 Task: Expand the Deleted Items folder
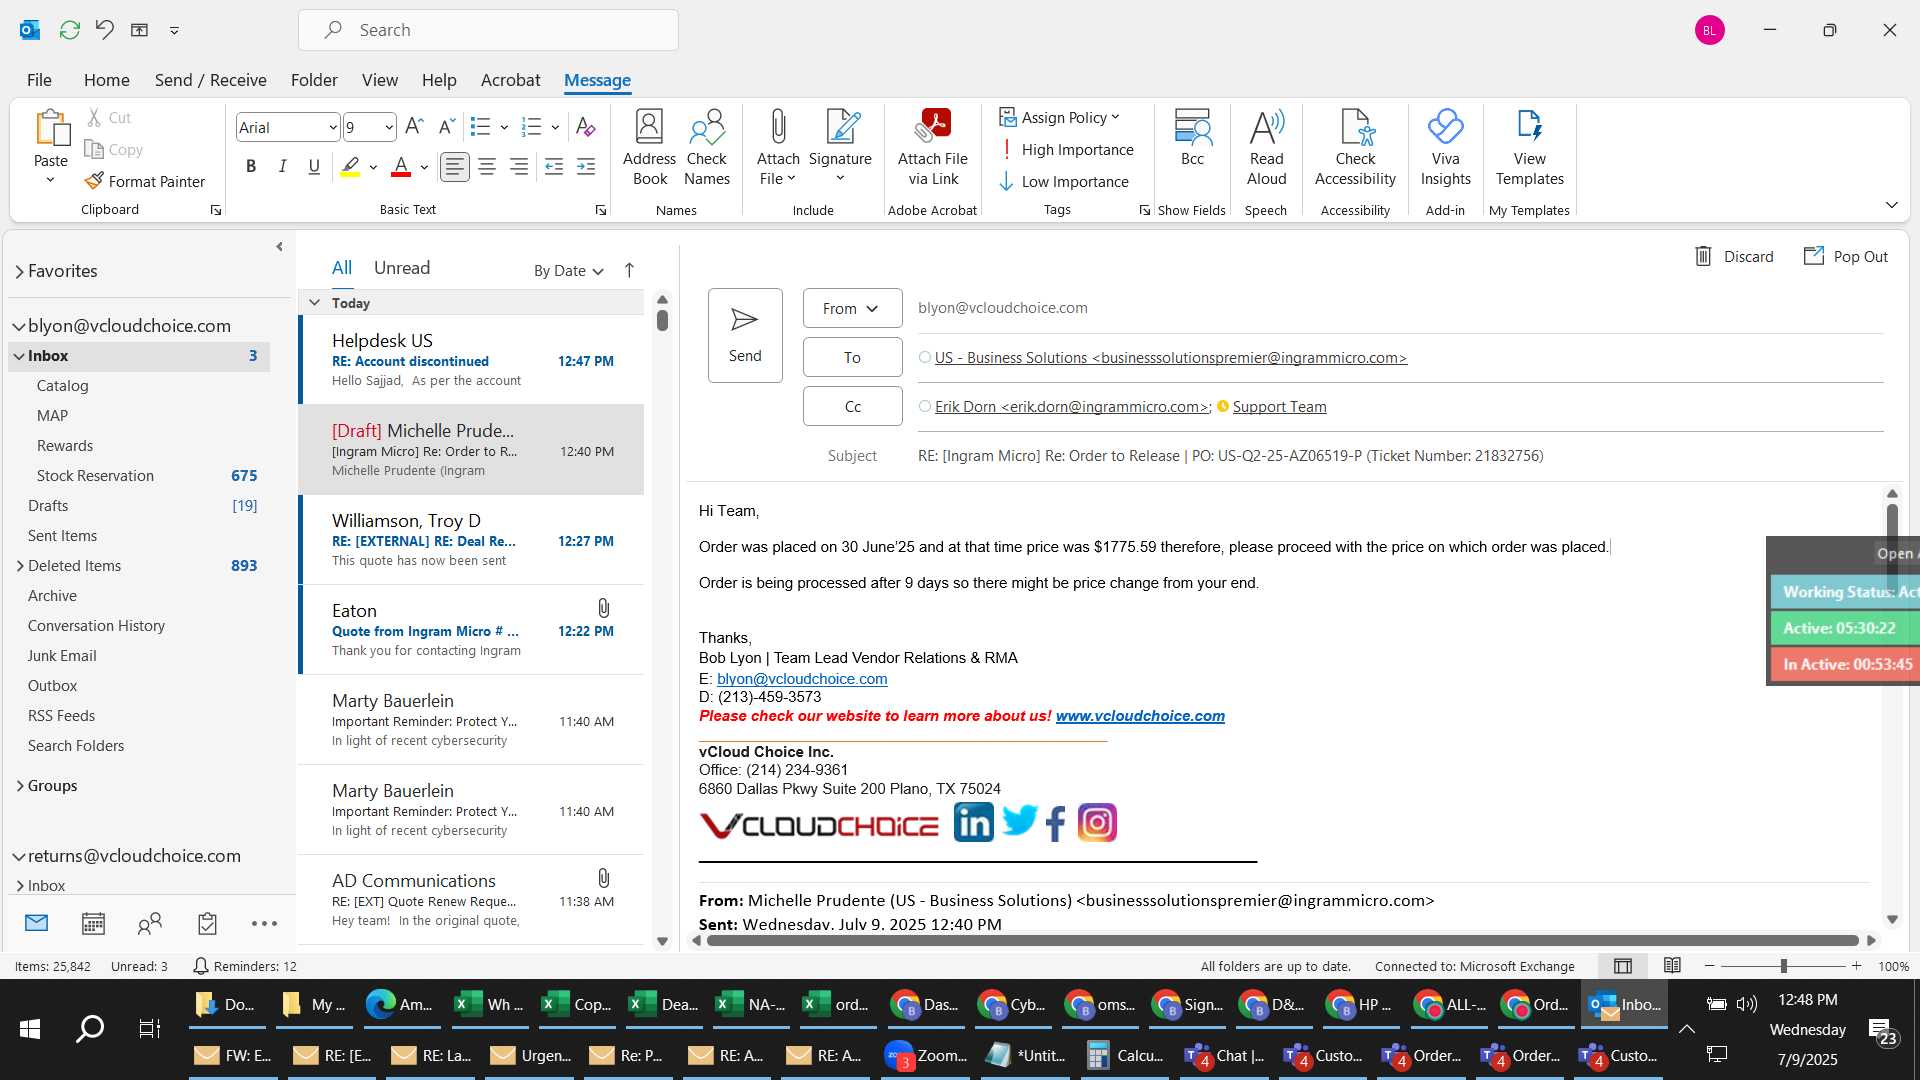(20, 566)
